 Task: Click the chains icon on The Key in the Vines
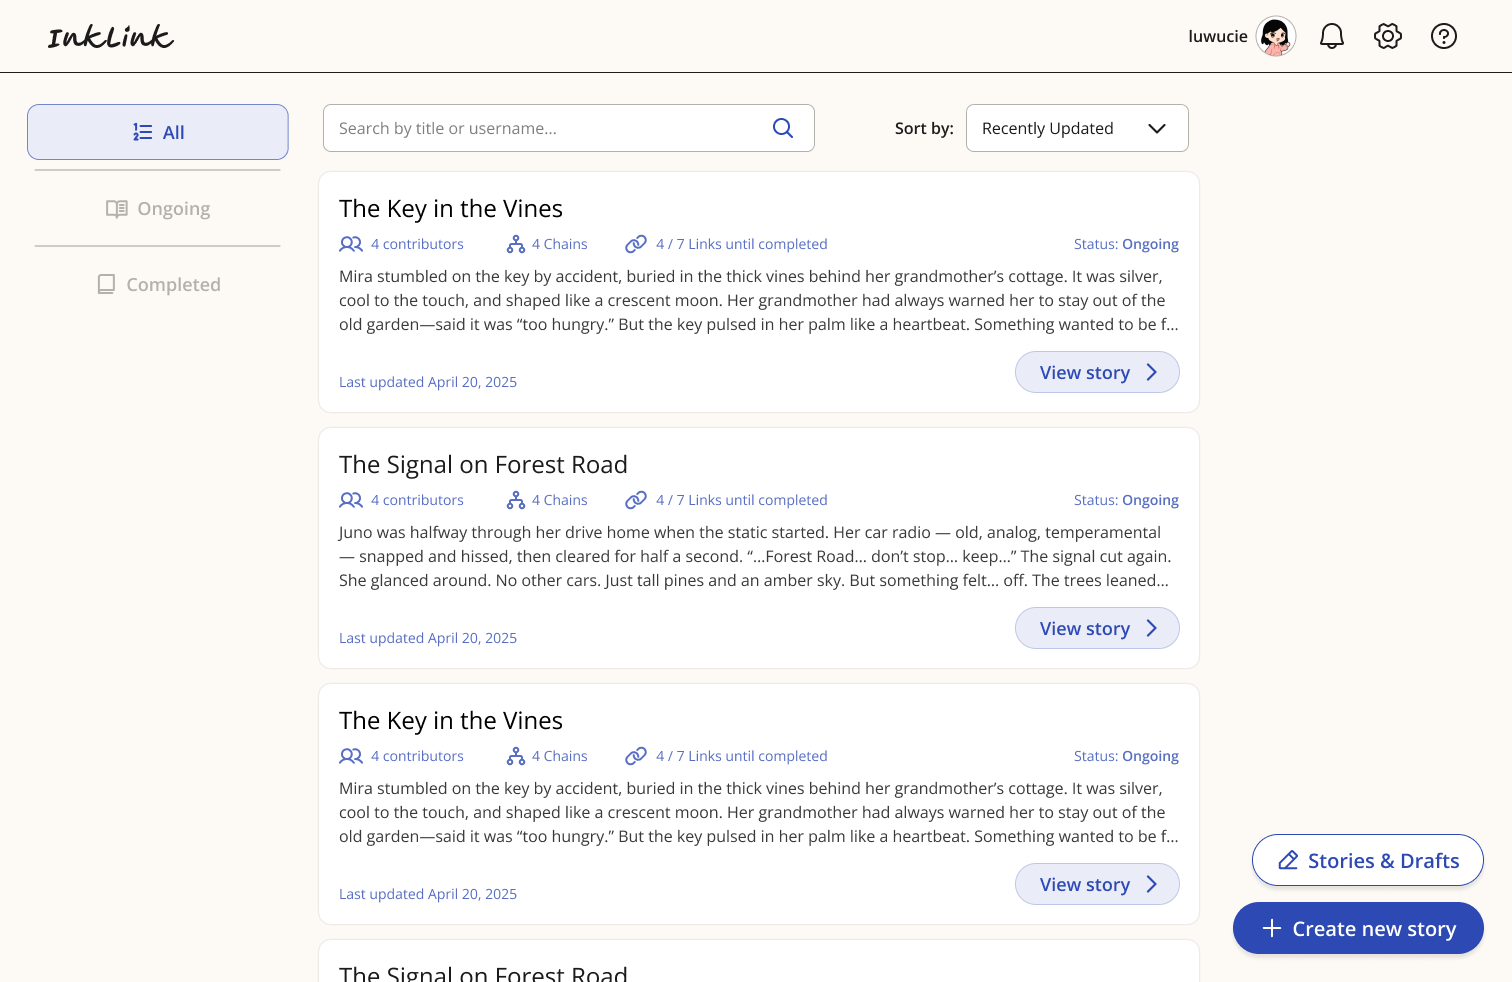(x=516, y=243)
